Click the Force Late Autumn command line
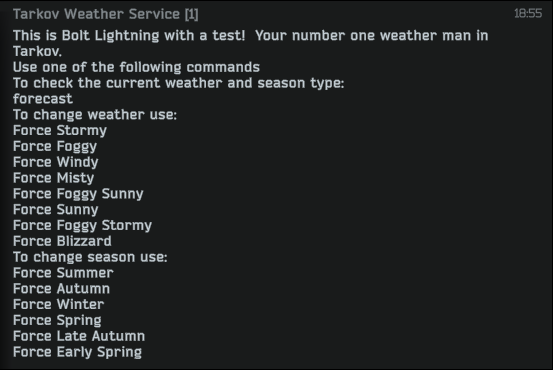This screenshot has height=370, width=553. [79, 336]
